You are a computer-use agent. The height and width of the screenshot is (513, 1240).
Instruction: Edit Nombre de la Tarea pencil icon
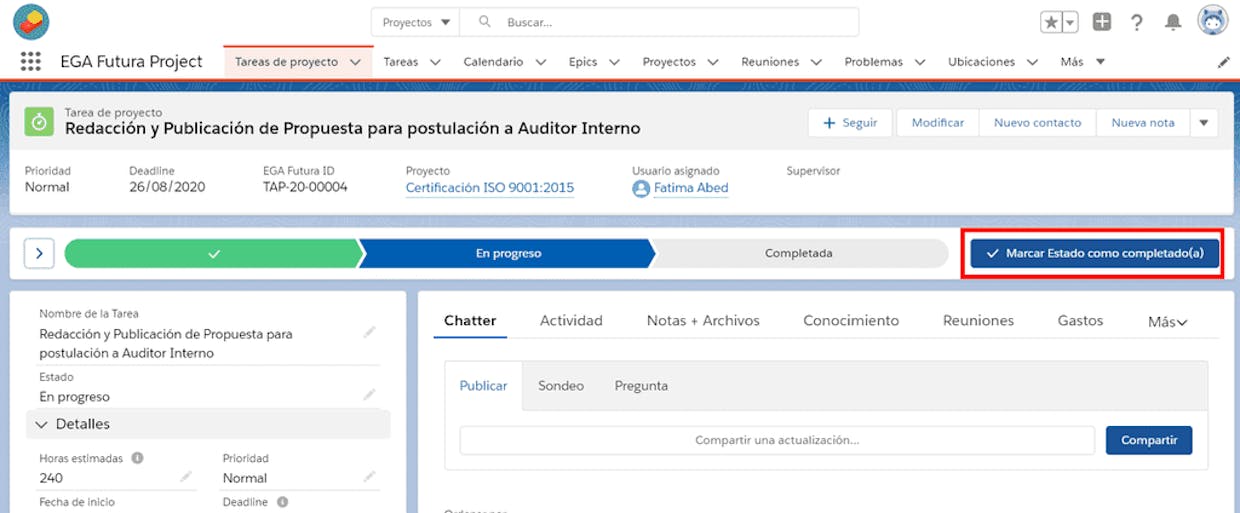click(x=370, y=332)
